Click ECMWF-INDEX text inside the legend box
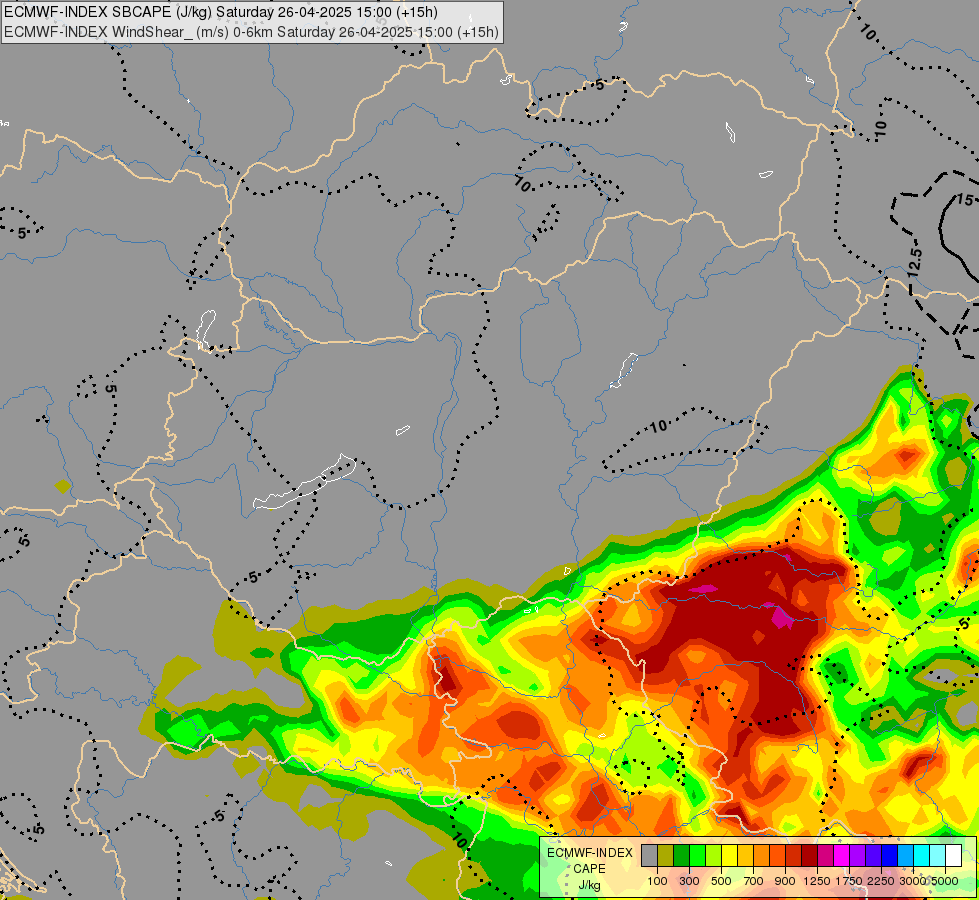Viewport: 979px width, 900px height. pos(589,853)
